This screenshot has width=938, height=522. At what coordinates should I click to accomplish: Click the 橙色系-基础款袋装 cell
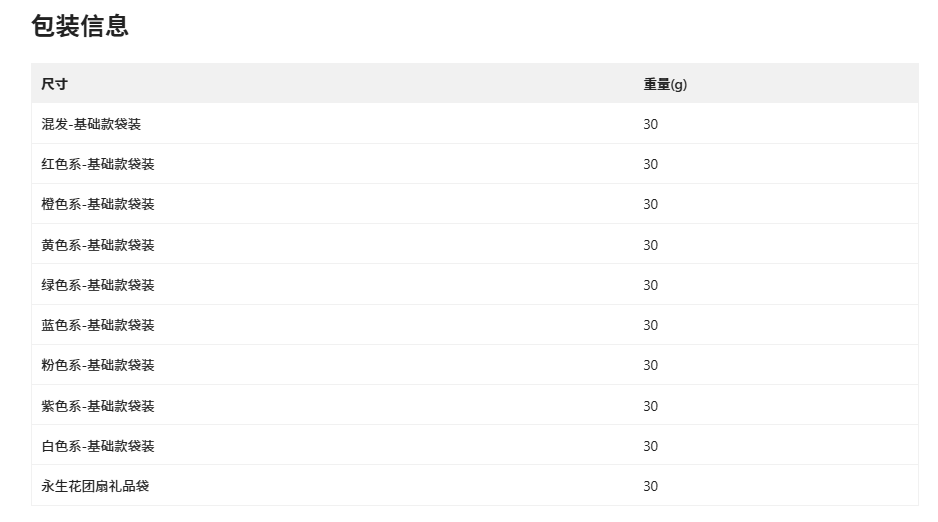pos(98,204)
